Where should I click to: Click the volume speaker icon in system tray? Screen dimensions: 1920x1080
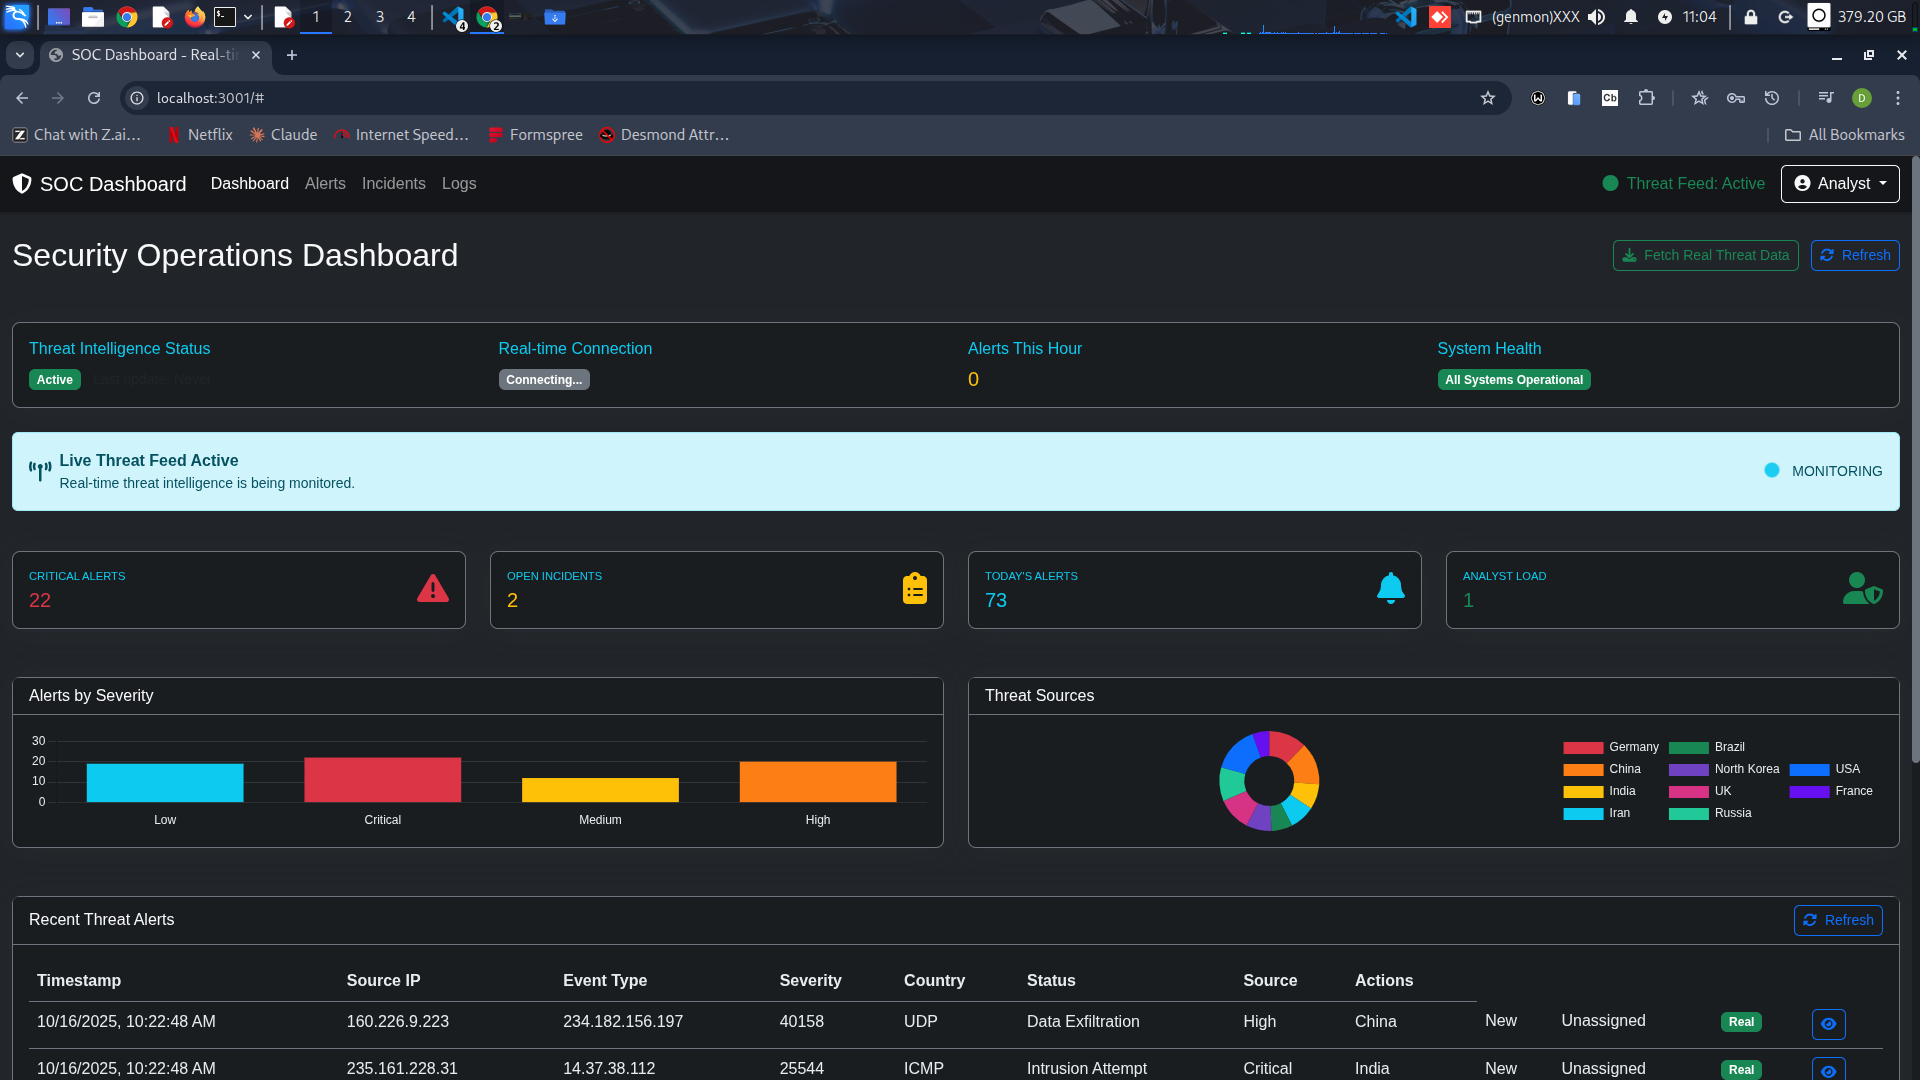coord(1597,17)
